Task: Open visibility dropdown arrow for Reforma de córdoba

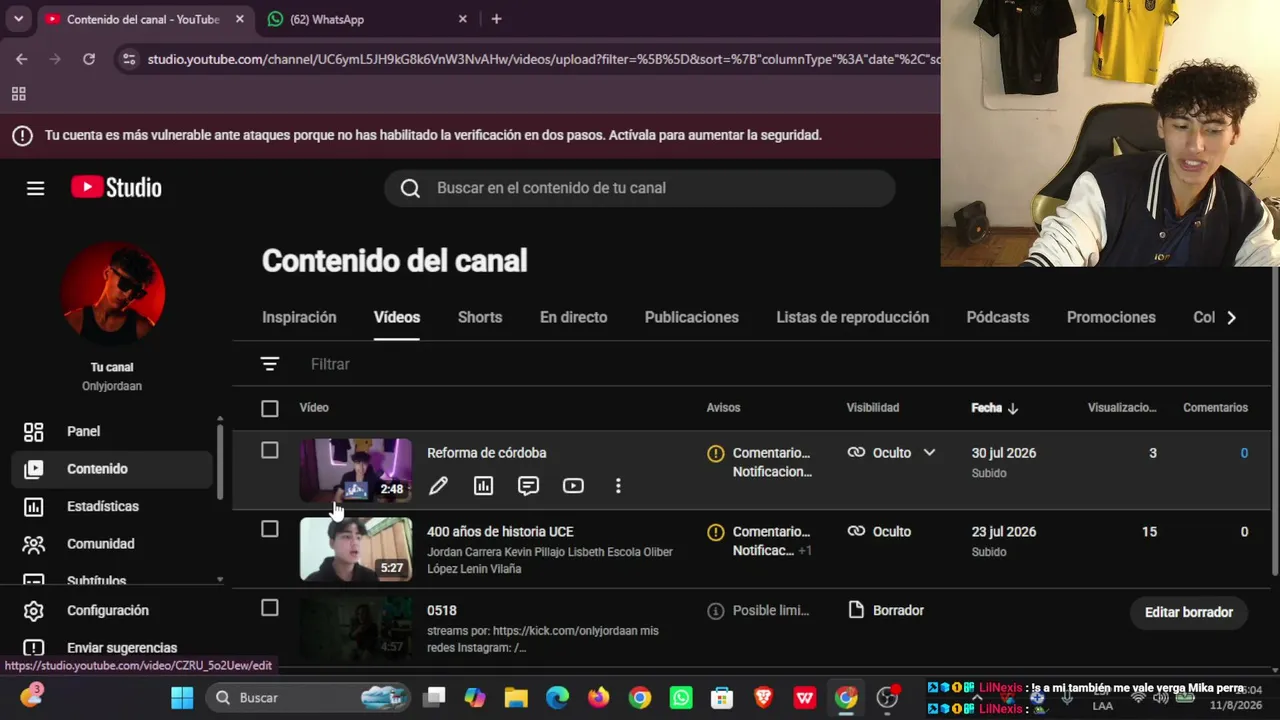Action: coord(929,453)
